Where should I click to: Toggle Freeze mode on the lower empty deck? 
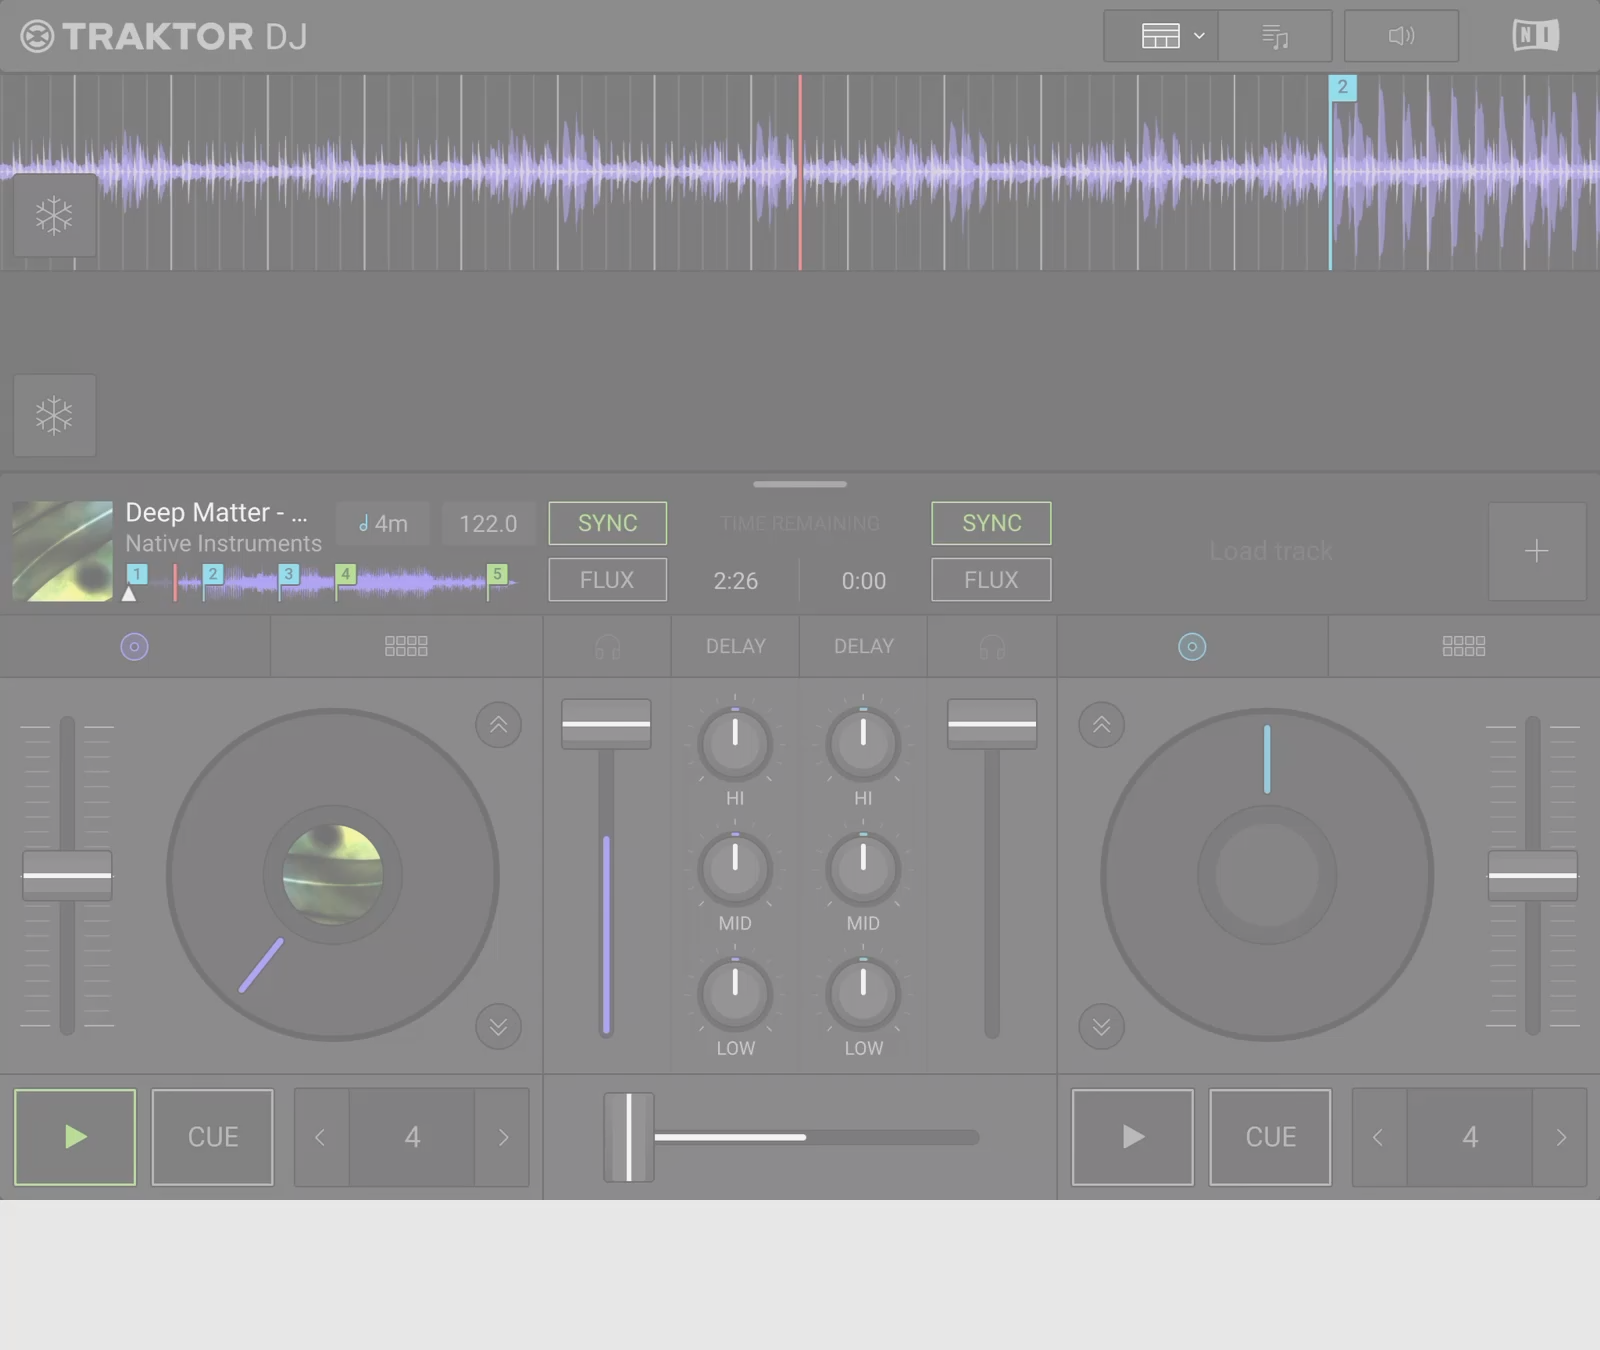(55, 415)
